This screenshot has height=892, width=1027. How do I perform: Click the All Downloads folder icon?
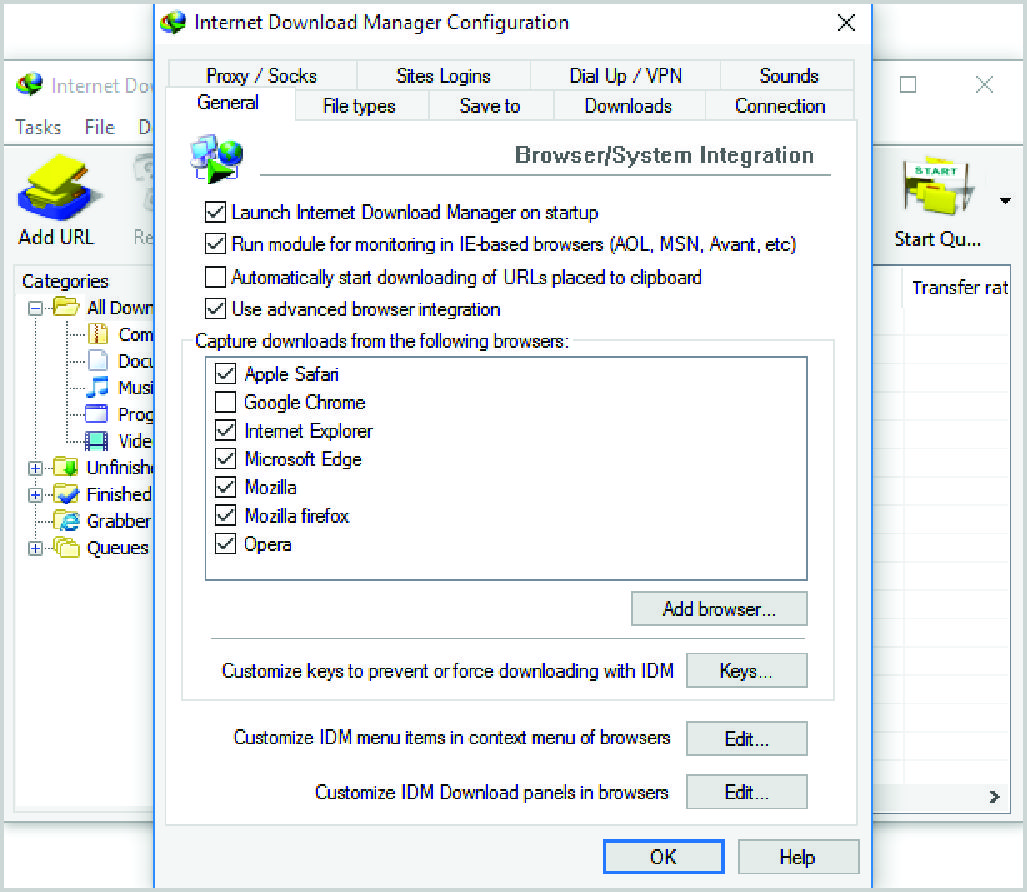(x=65, y=307)
